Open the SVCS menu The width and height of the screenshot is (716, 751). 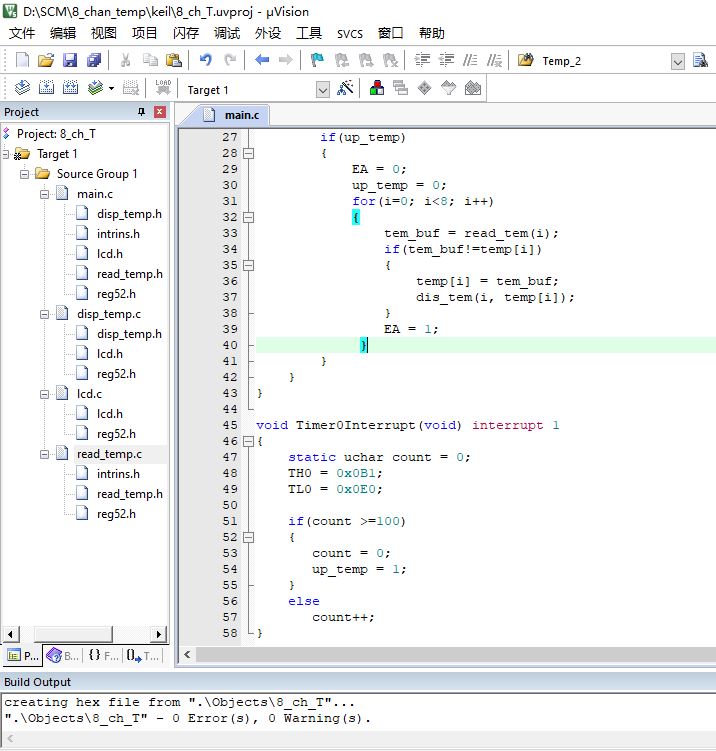point(350,34)
